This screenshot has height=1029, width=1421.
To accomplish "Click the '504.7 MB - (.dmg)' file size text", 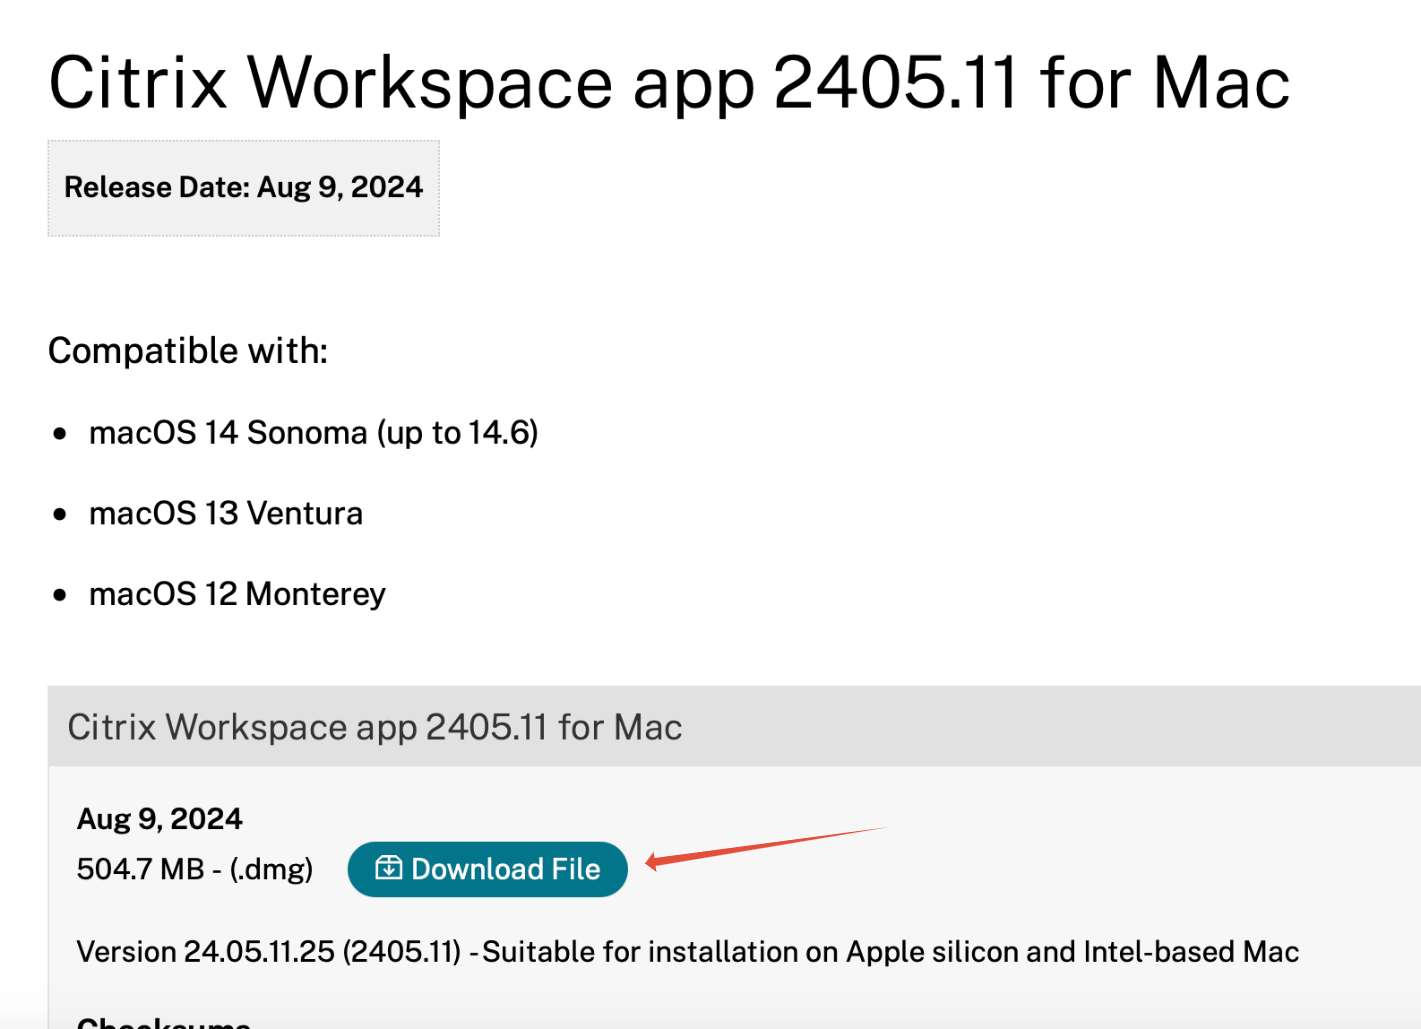I will tap(195, 869).
